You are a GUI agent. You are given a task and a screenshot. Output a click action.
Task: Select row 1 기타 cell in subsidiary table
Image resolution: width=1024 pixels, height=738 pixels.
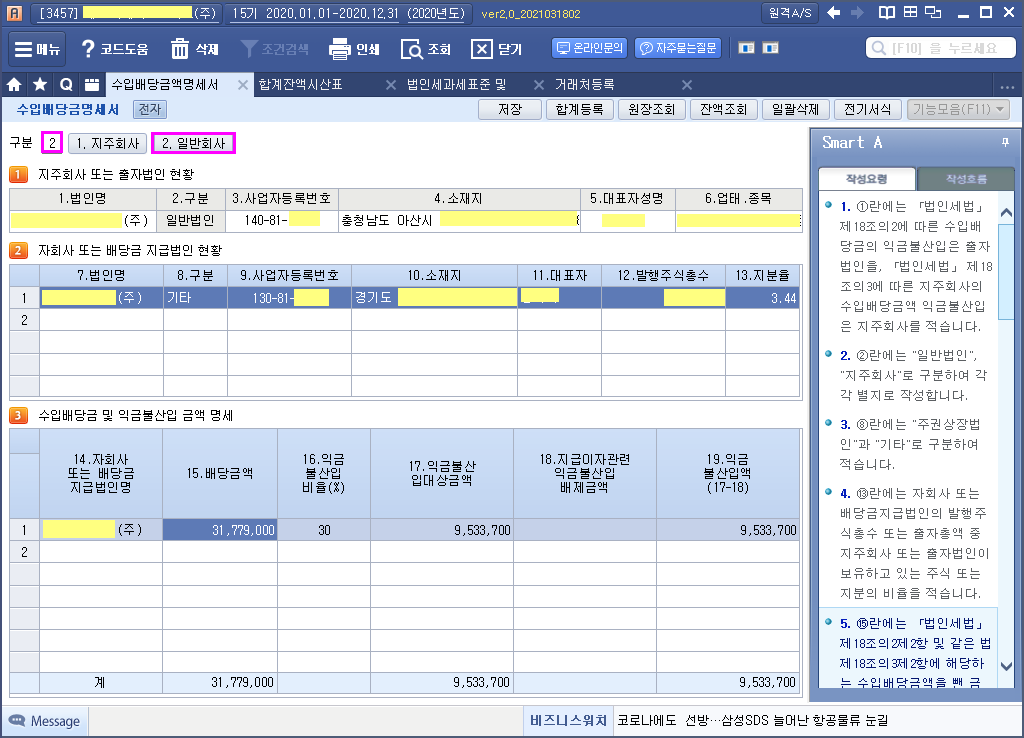click(195, 298)
